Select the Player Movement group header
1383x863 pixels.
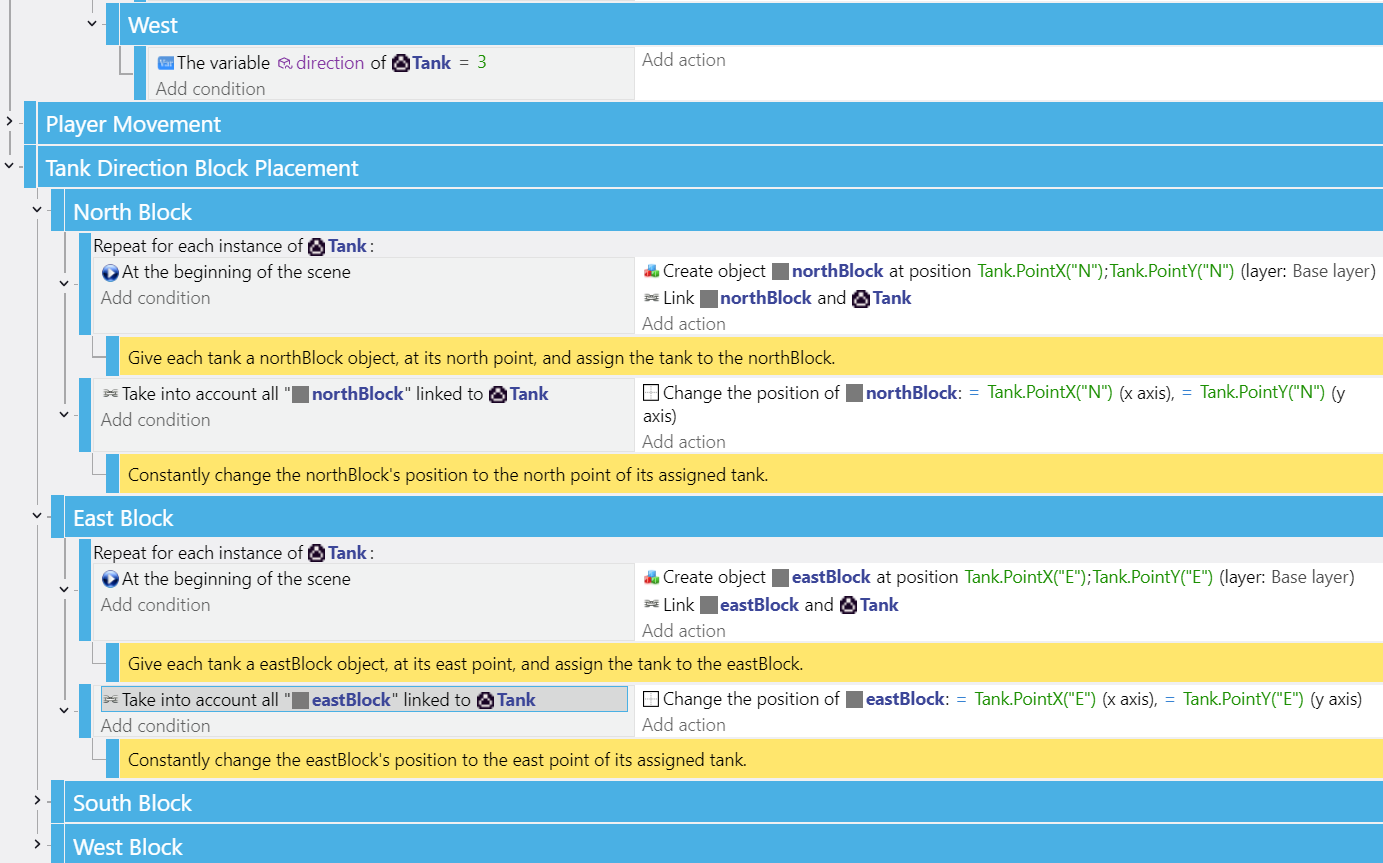tap(130, 123)
